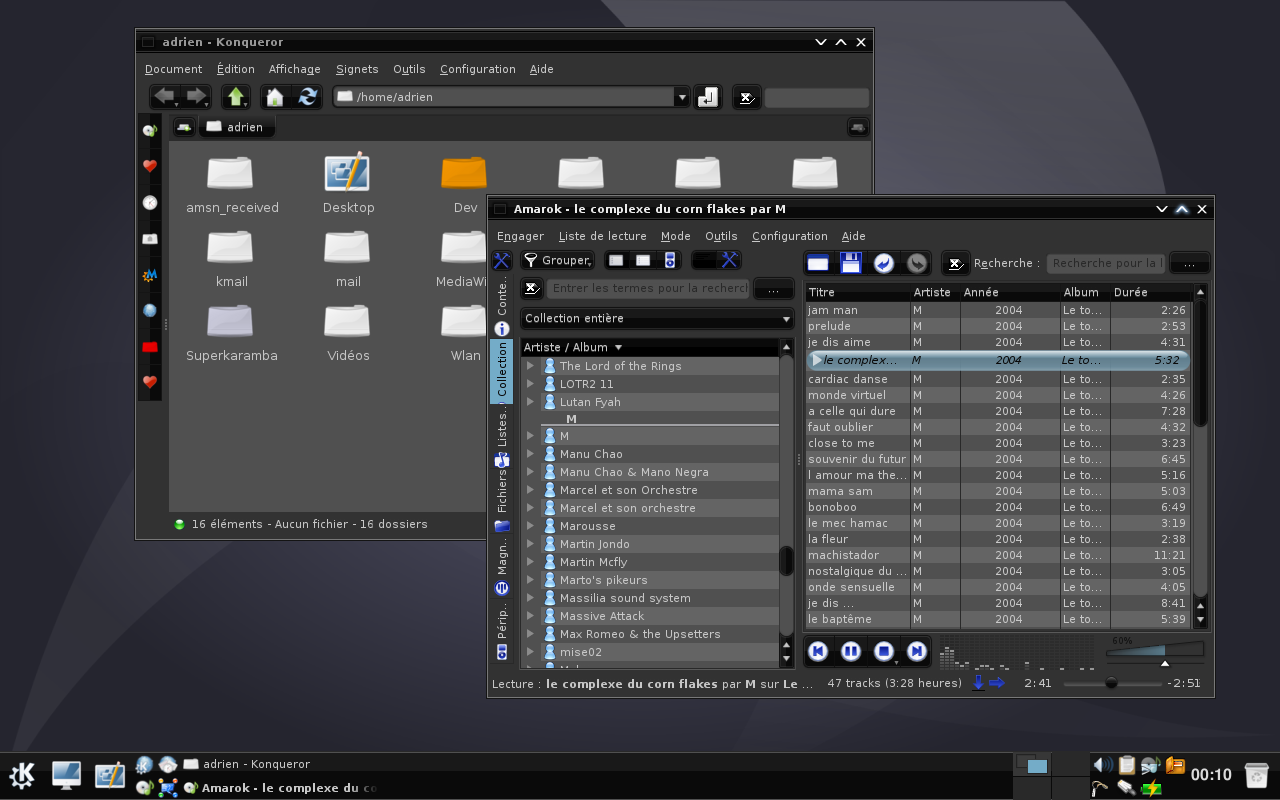
Task: Go to Home folder in Konqueror
Action: [x=274, y=97]
